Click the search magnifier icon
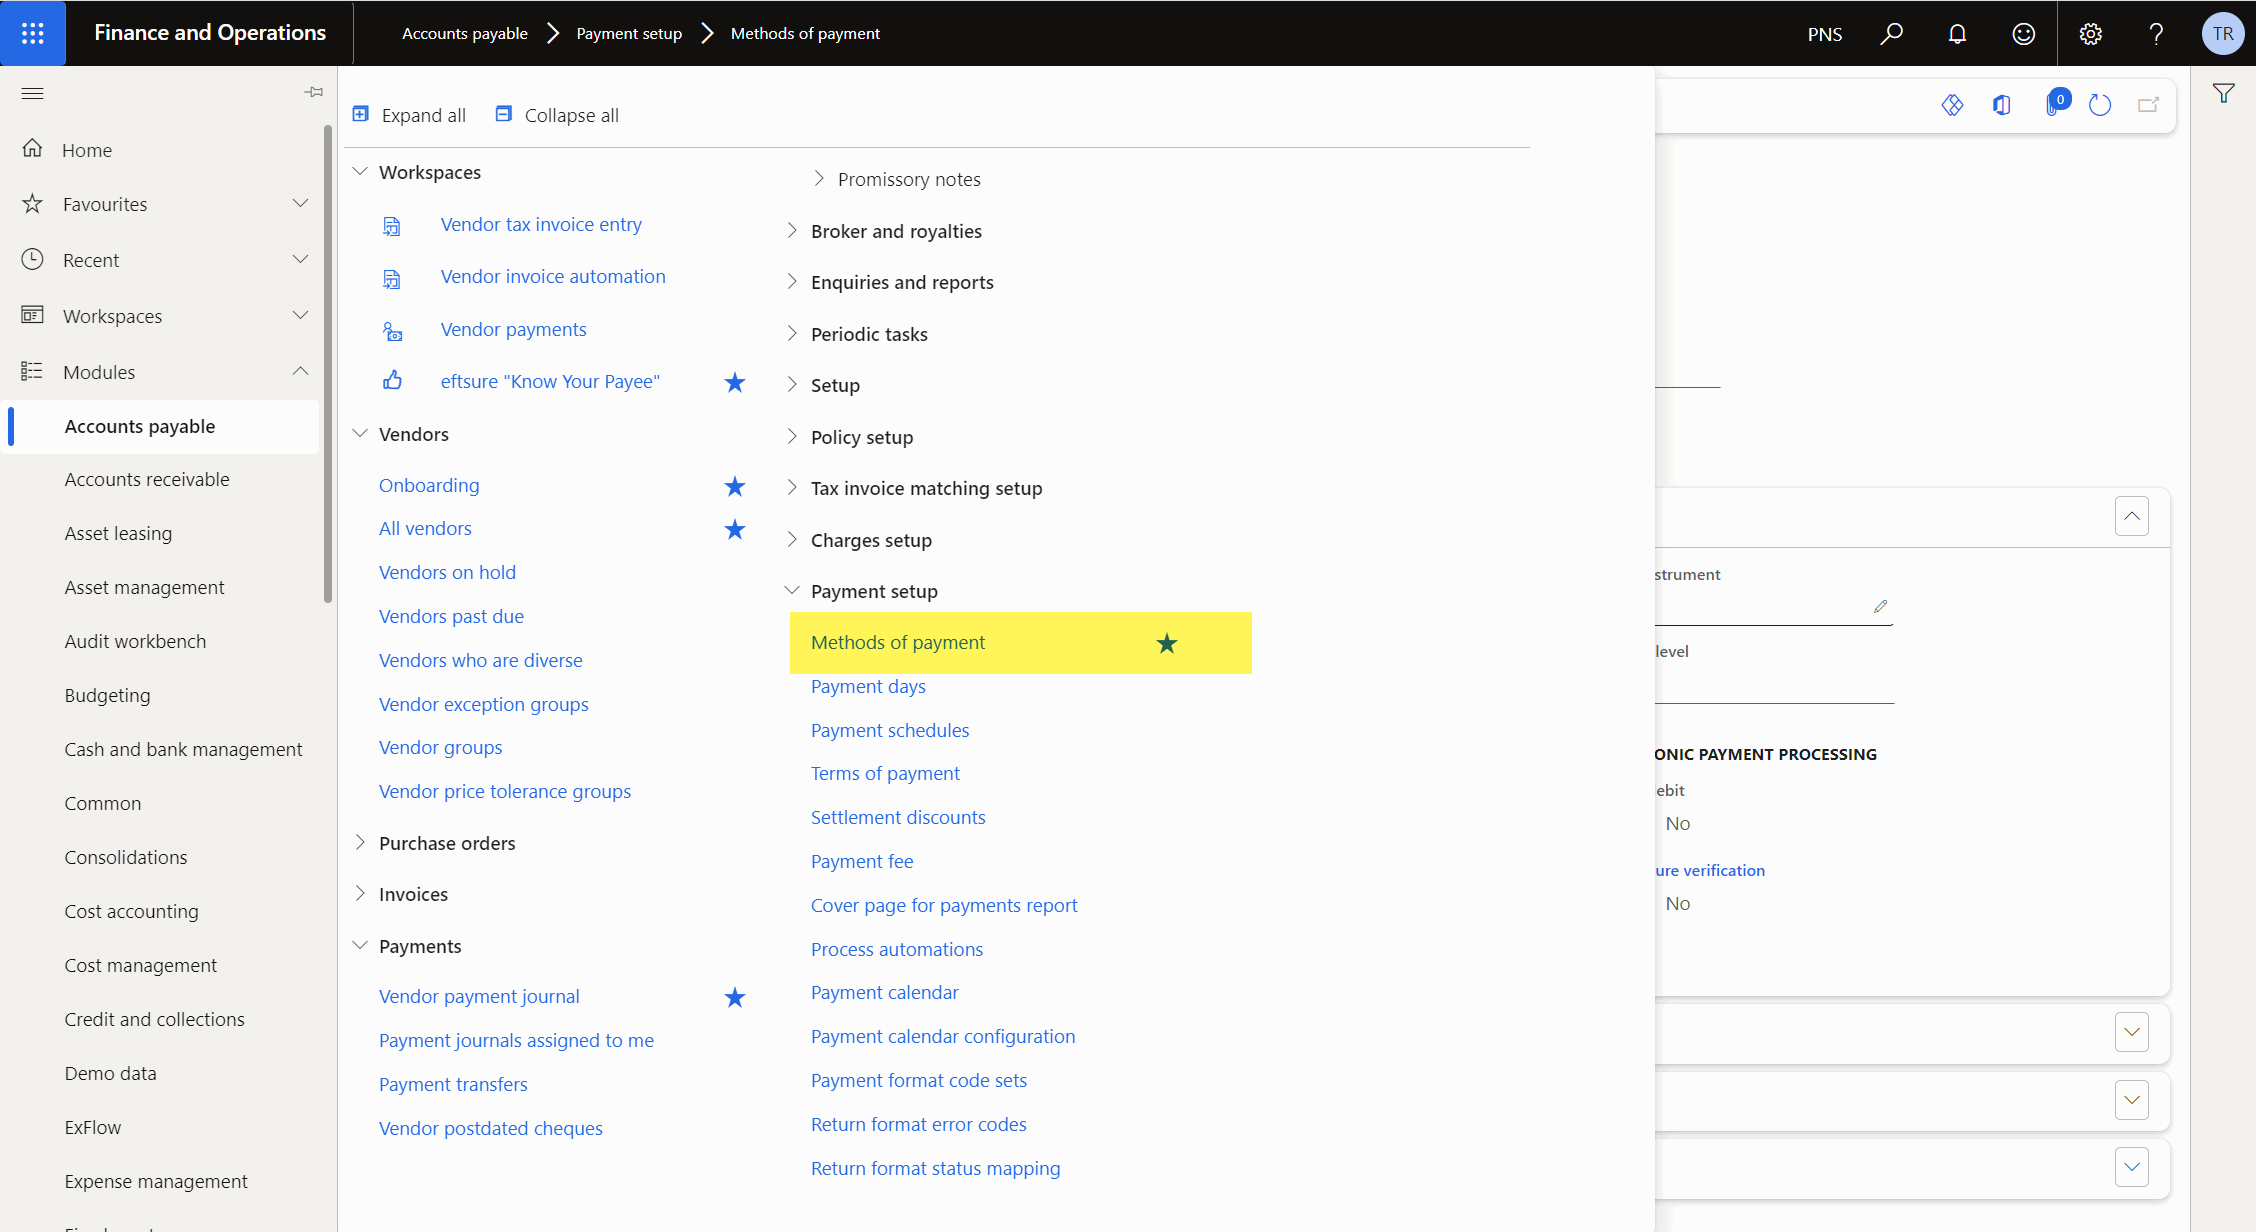This screenshot has width=2256, height=1232. pos(1891,33)
